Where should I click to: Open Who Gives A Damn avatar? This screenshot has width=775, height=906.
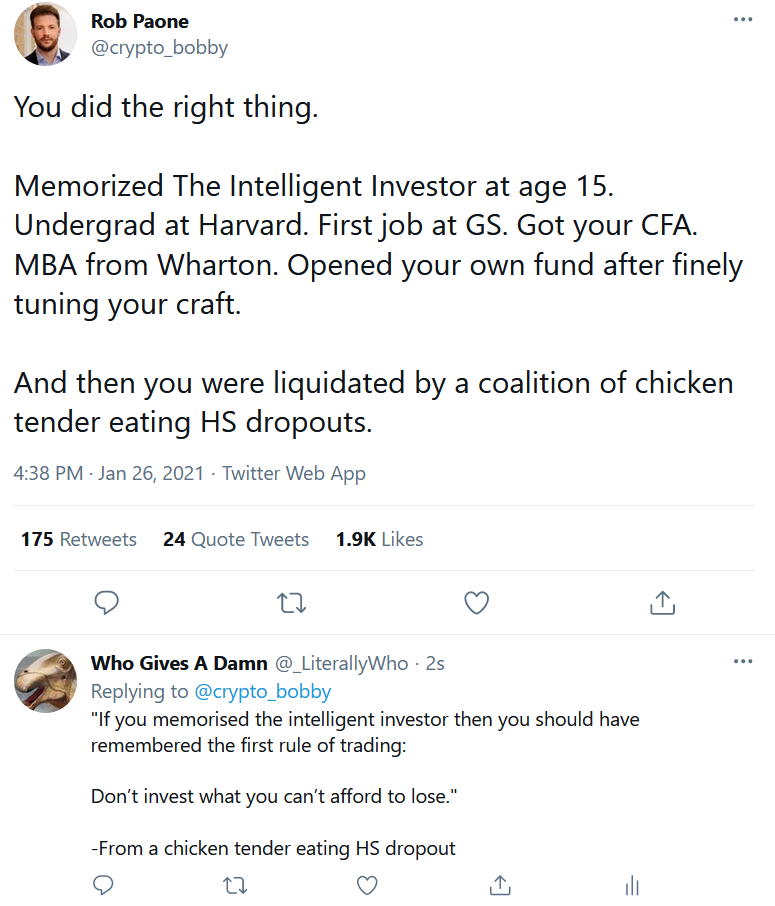(x=45, y=679)
